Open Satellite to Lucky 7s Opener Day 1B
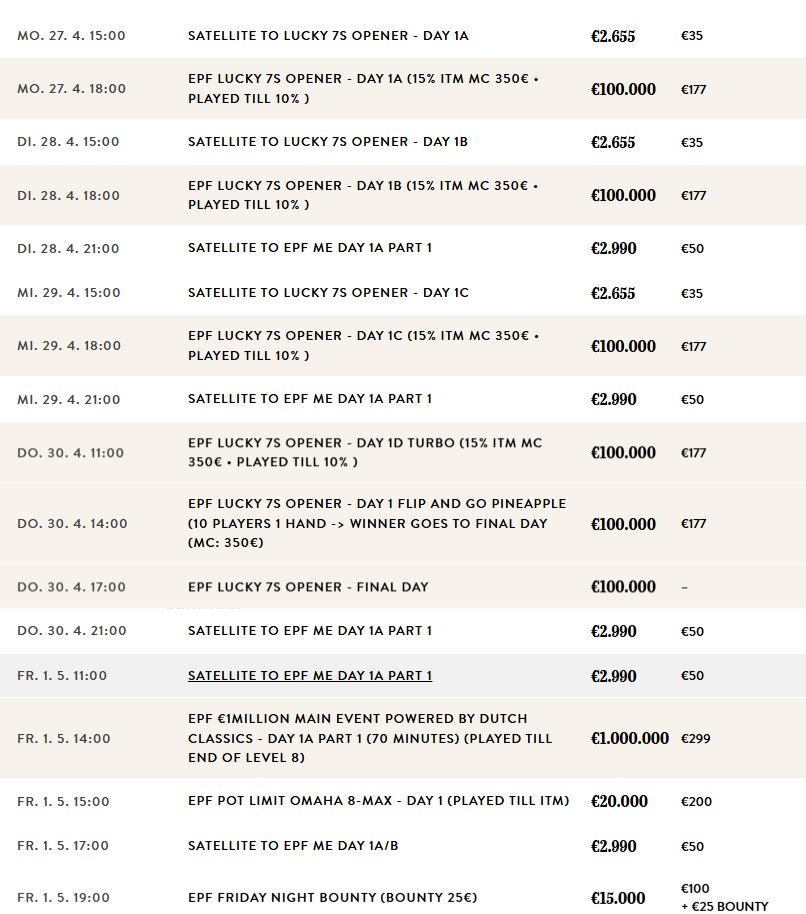 pos(328,142)
